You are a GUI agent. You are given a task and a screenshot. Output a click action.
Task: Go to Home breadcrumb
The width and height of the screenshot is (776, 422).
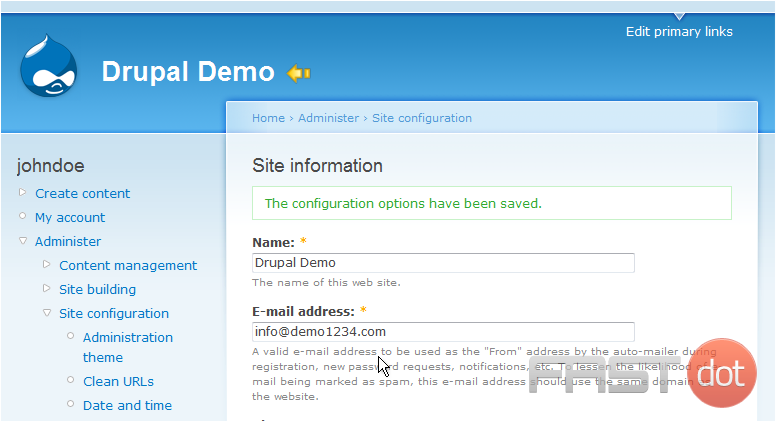[268, 118]
